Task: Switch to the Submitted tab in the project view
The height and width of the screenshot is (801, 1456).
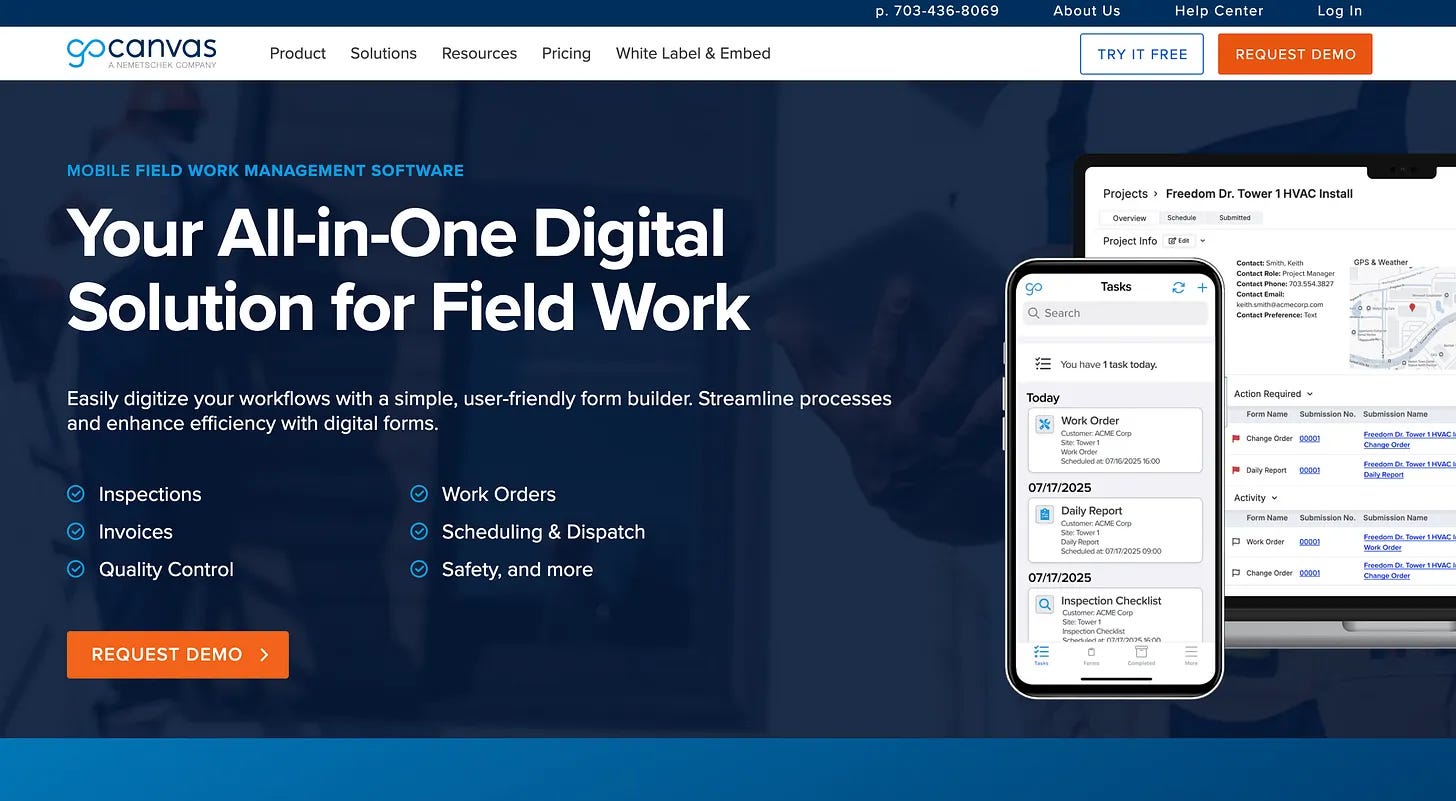Action: point(1234,218)
